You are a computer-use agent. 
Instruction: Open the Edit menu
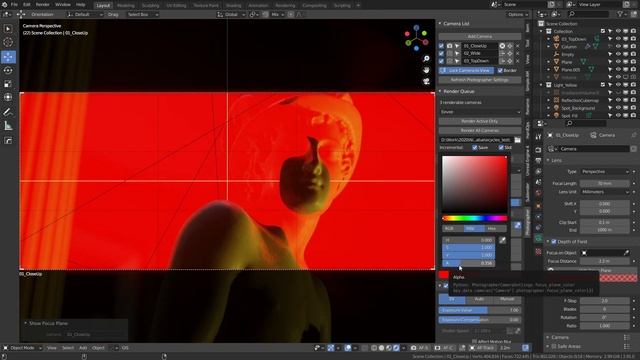click(27, 5)
